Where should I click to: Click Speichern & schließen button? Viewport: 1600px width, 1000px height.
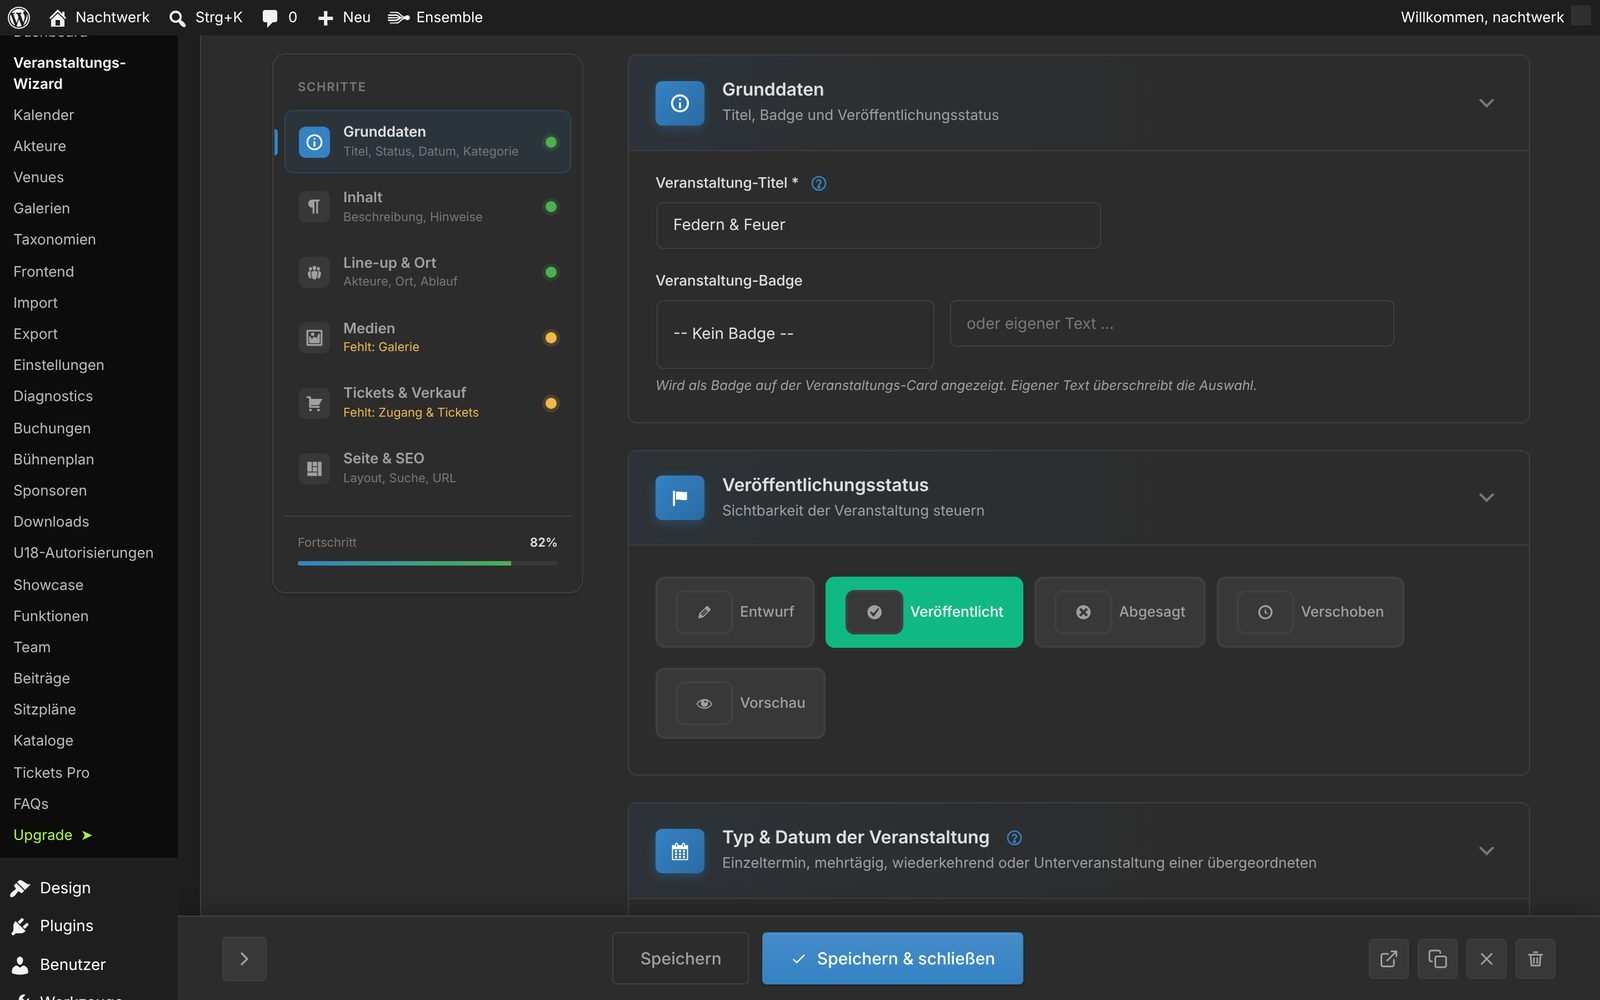point(892,959)
